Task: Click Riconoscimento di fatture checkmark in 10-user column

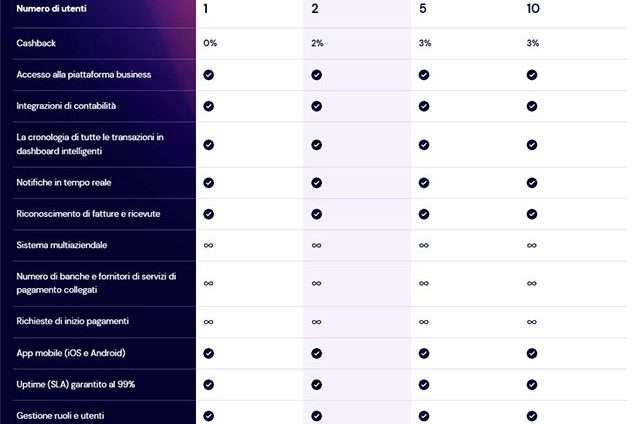Action: point(531,214)
